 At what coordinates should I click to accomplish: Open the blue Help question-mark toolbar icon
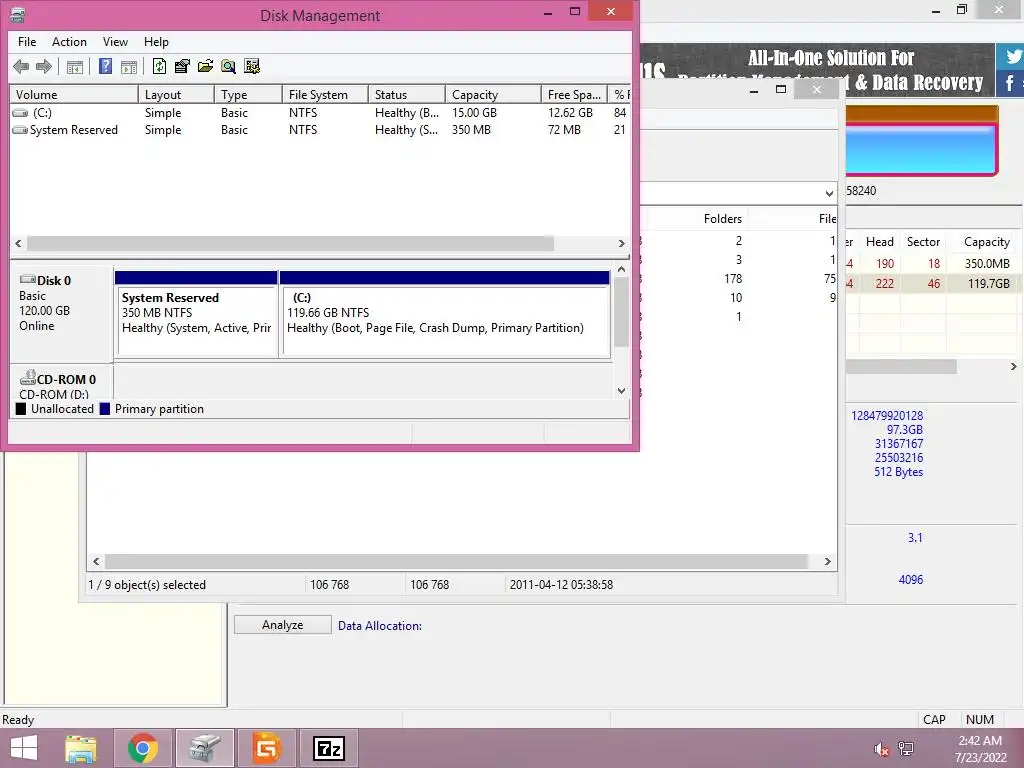click(105, 66)
